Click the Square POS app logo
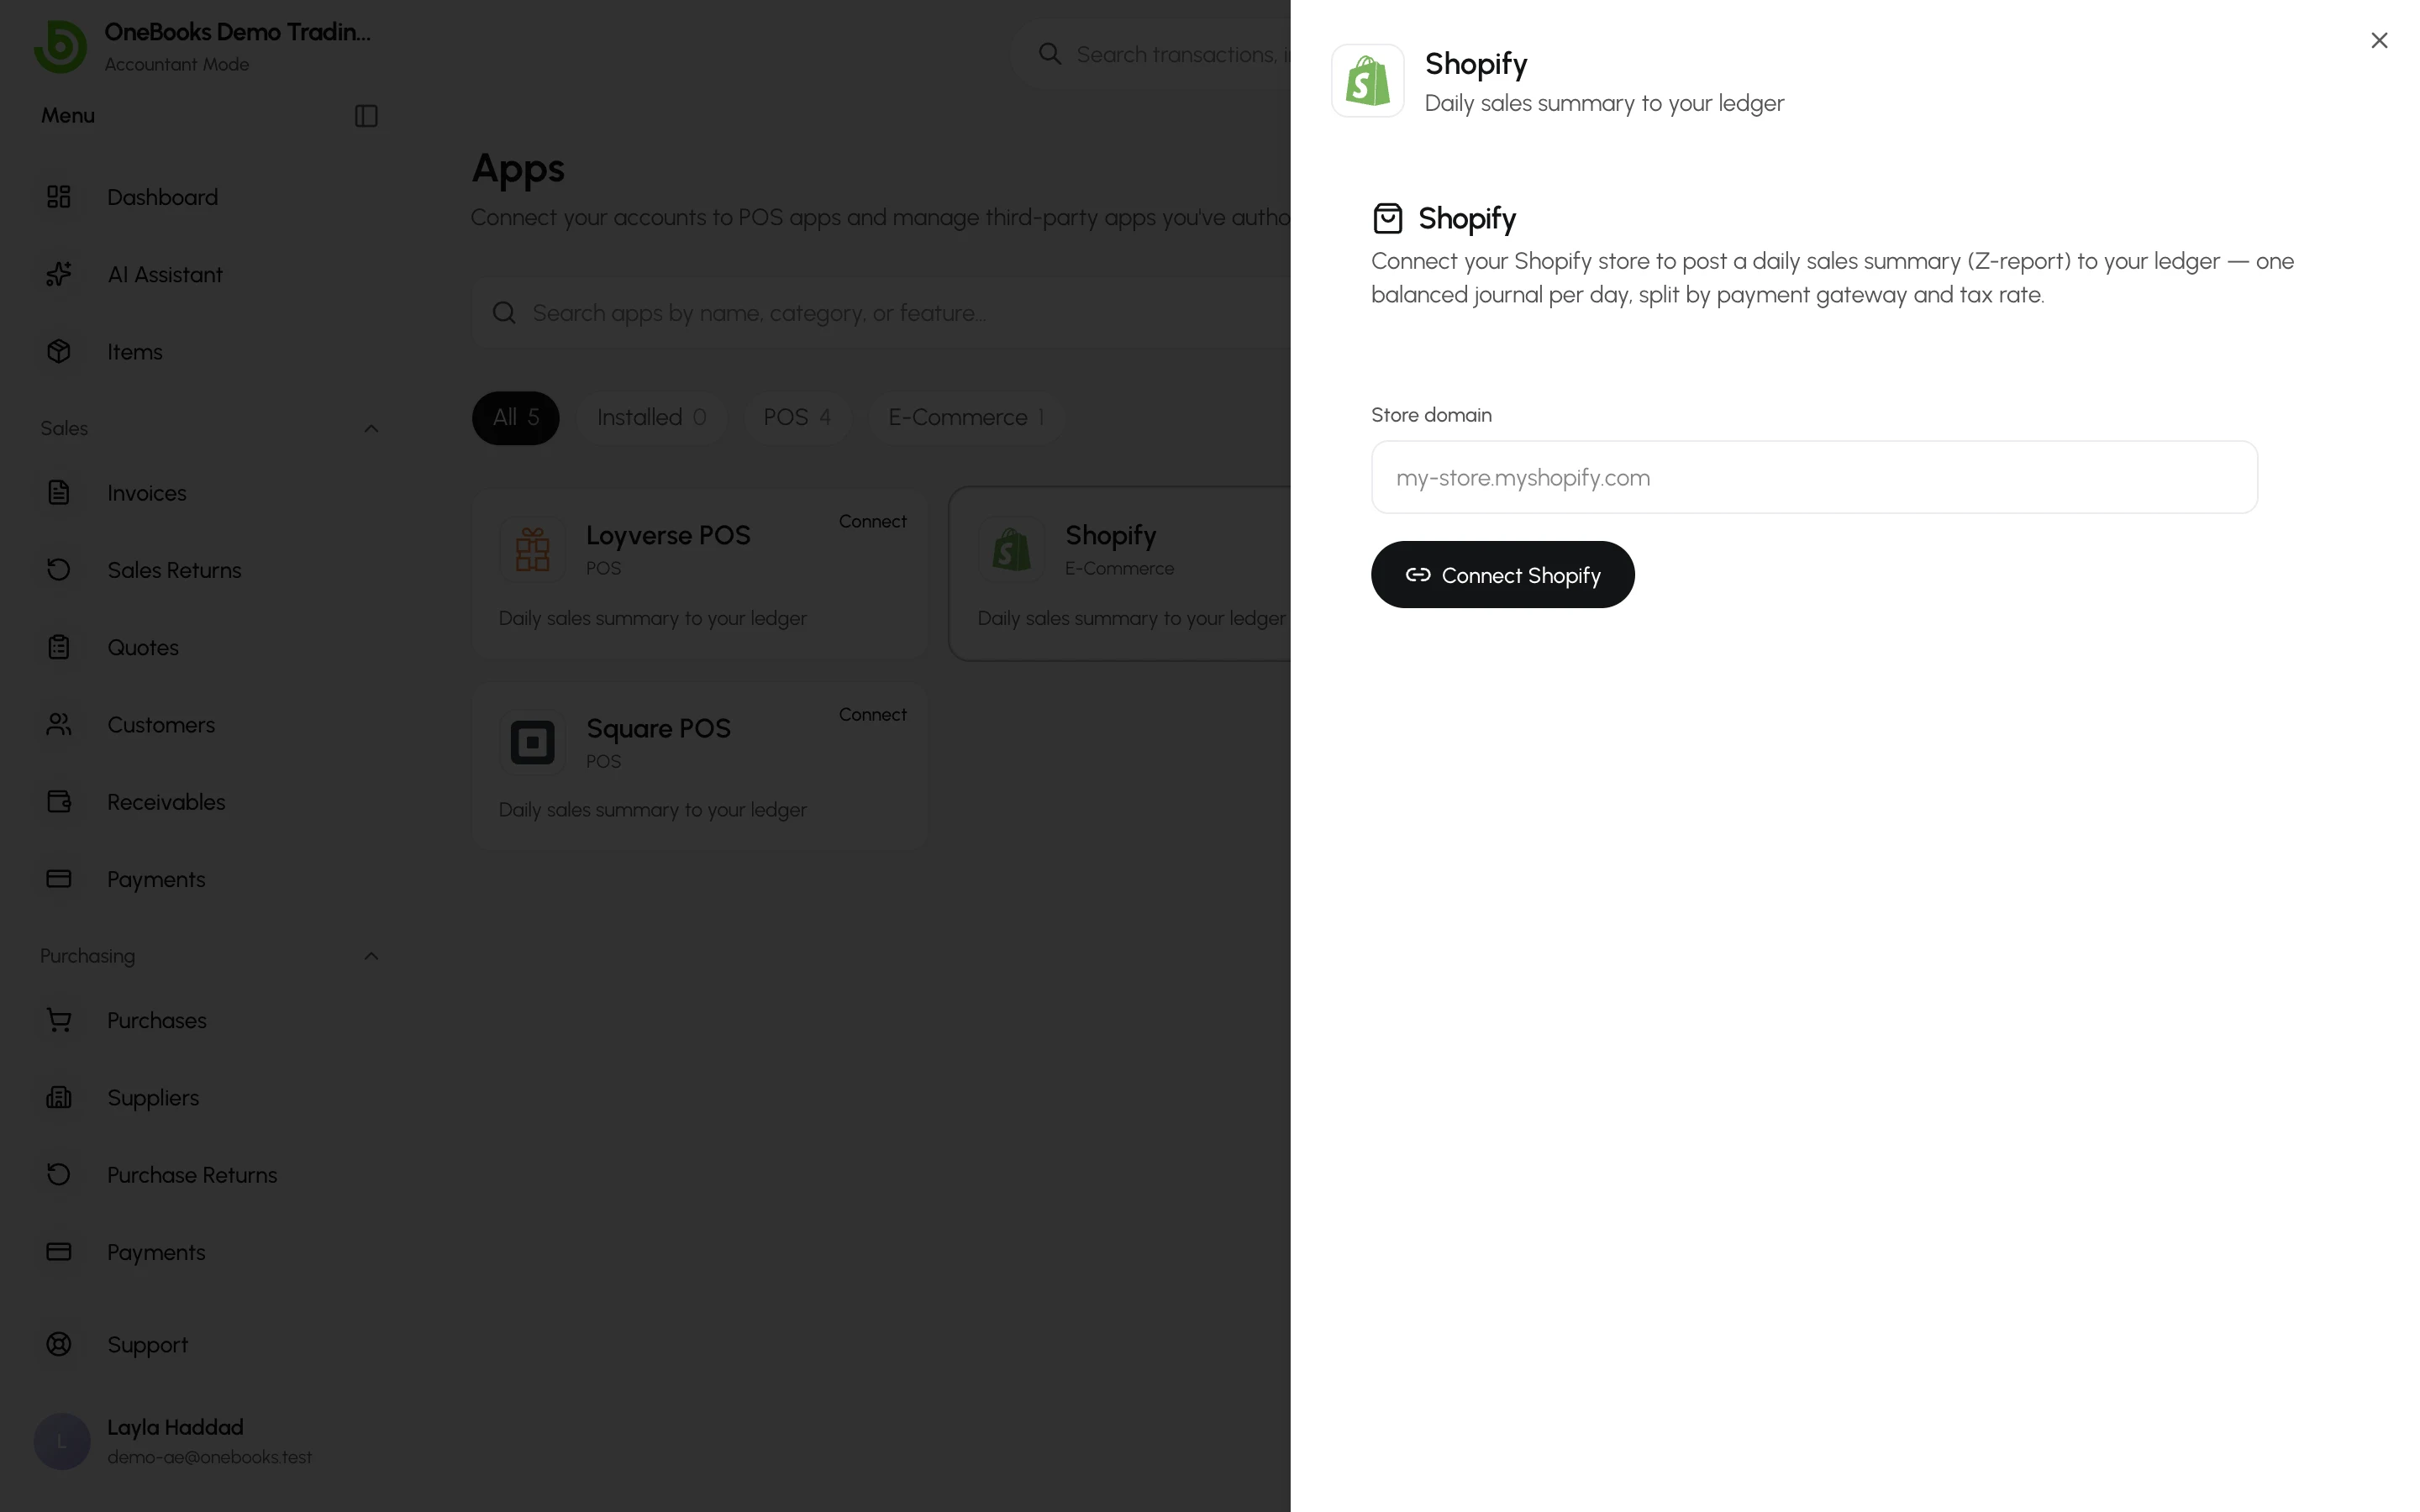 pyautogui.click(x=532, y=742)
